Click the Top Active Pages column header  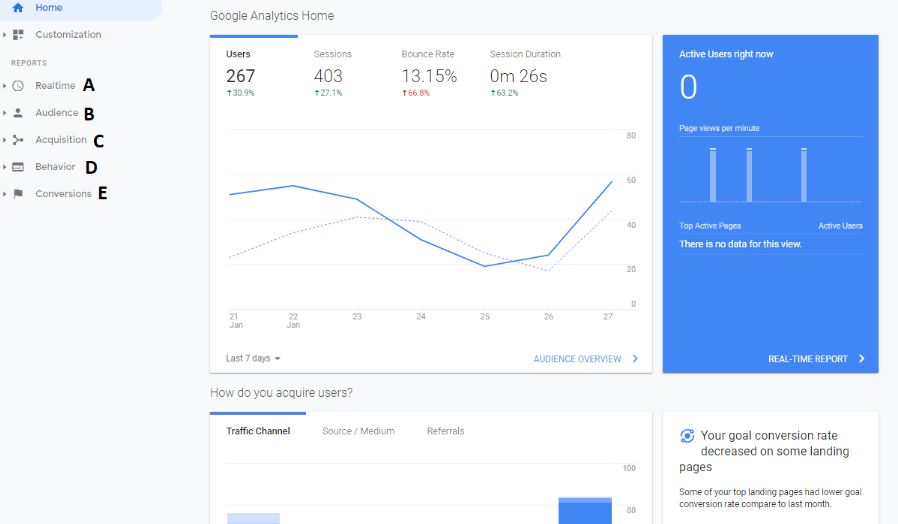coord(710,226)
